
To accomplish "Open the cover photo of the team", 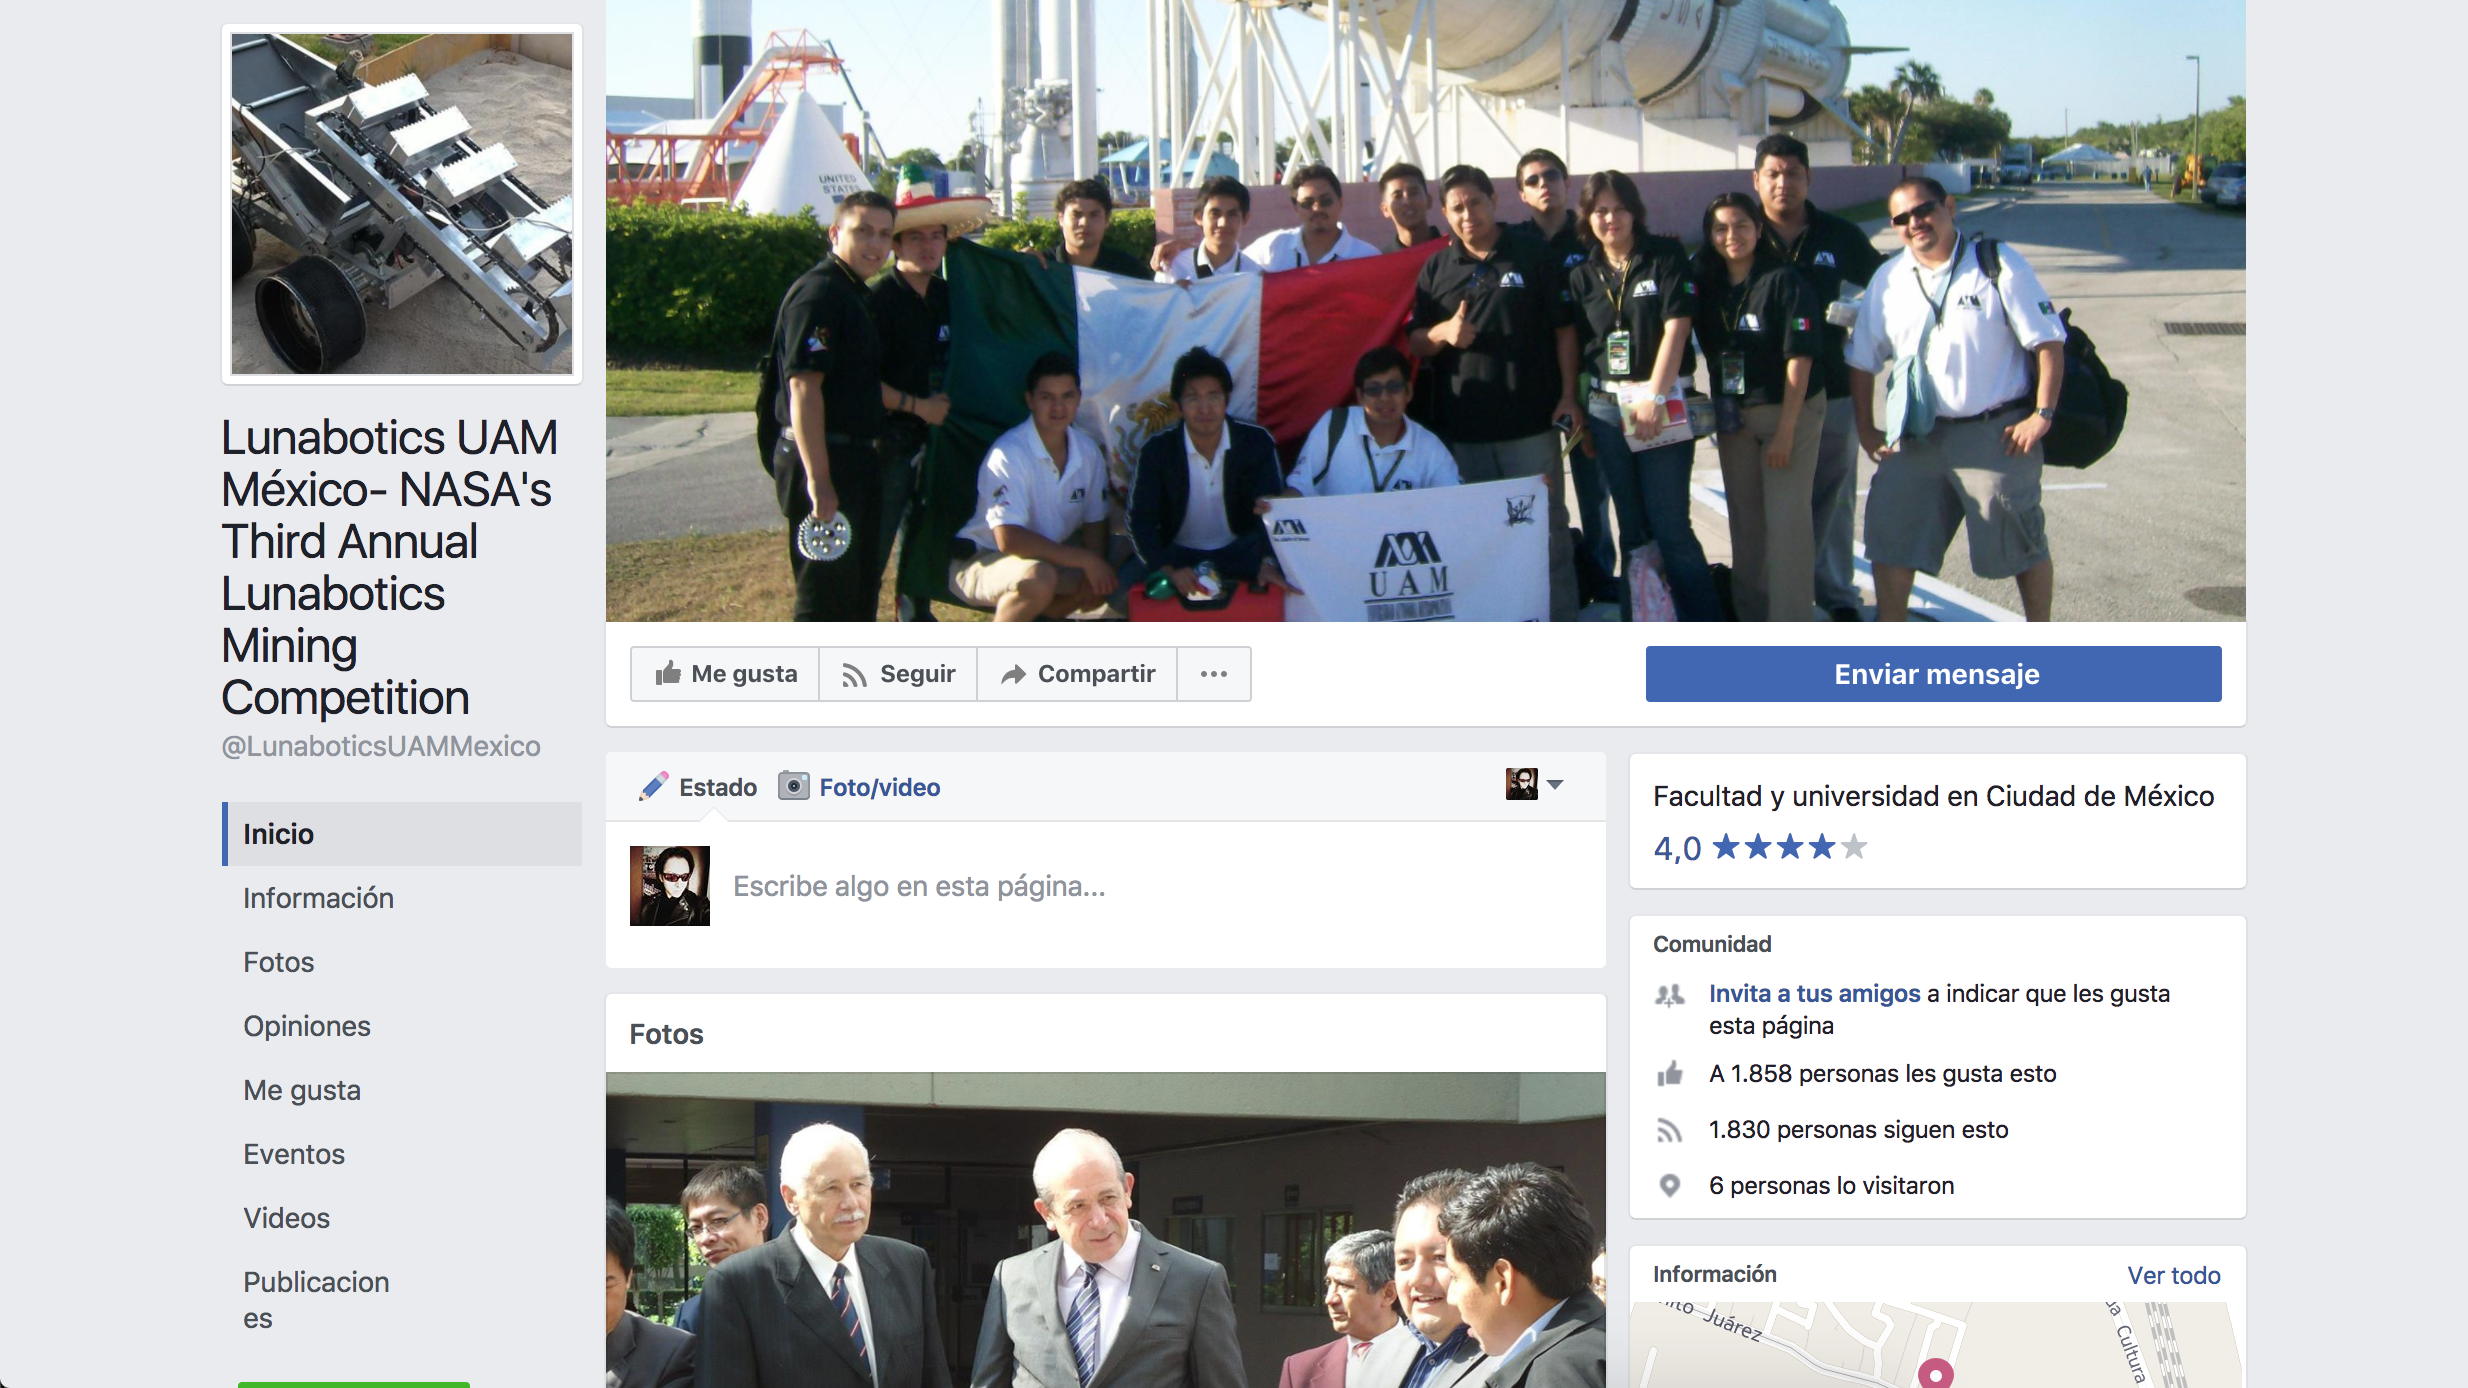I will 1426,310.
